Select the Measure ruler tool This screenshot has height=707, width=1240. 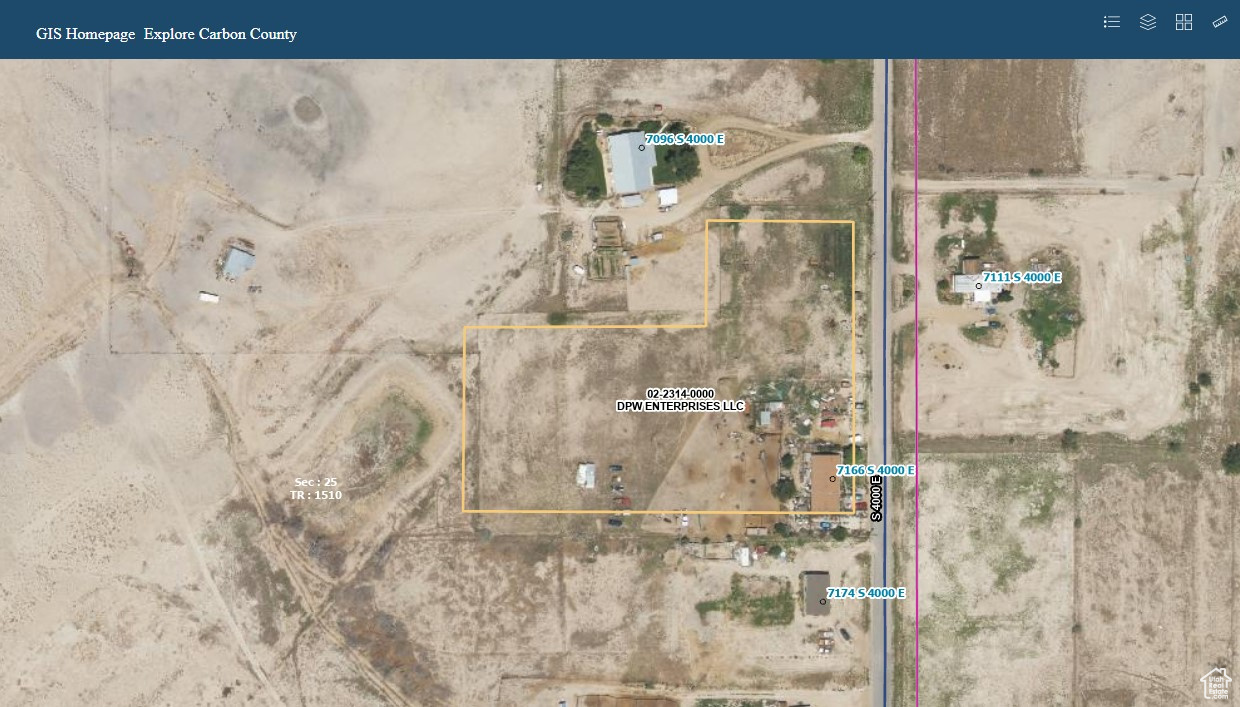[1220, 22]
